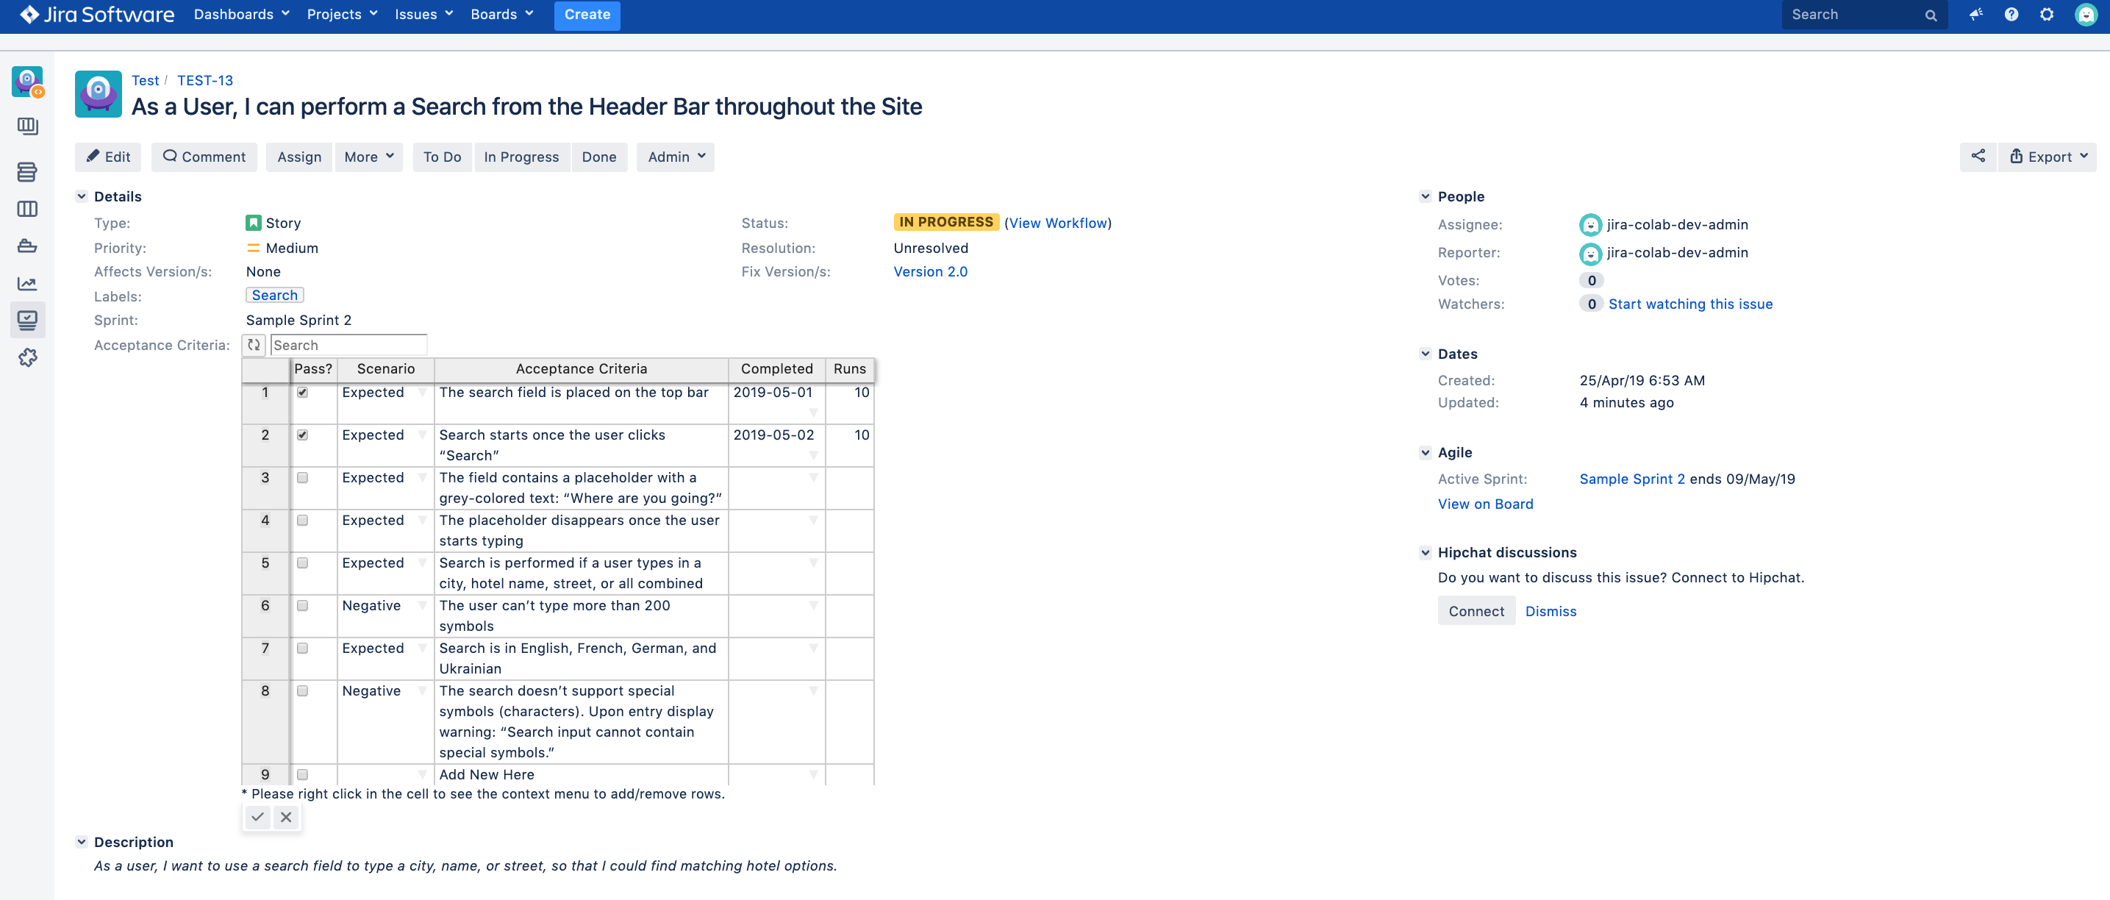Click the Story issue type icon
The height and width of the screenshot is (900, 2110).
pos(253,223)
